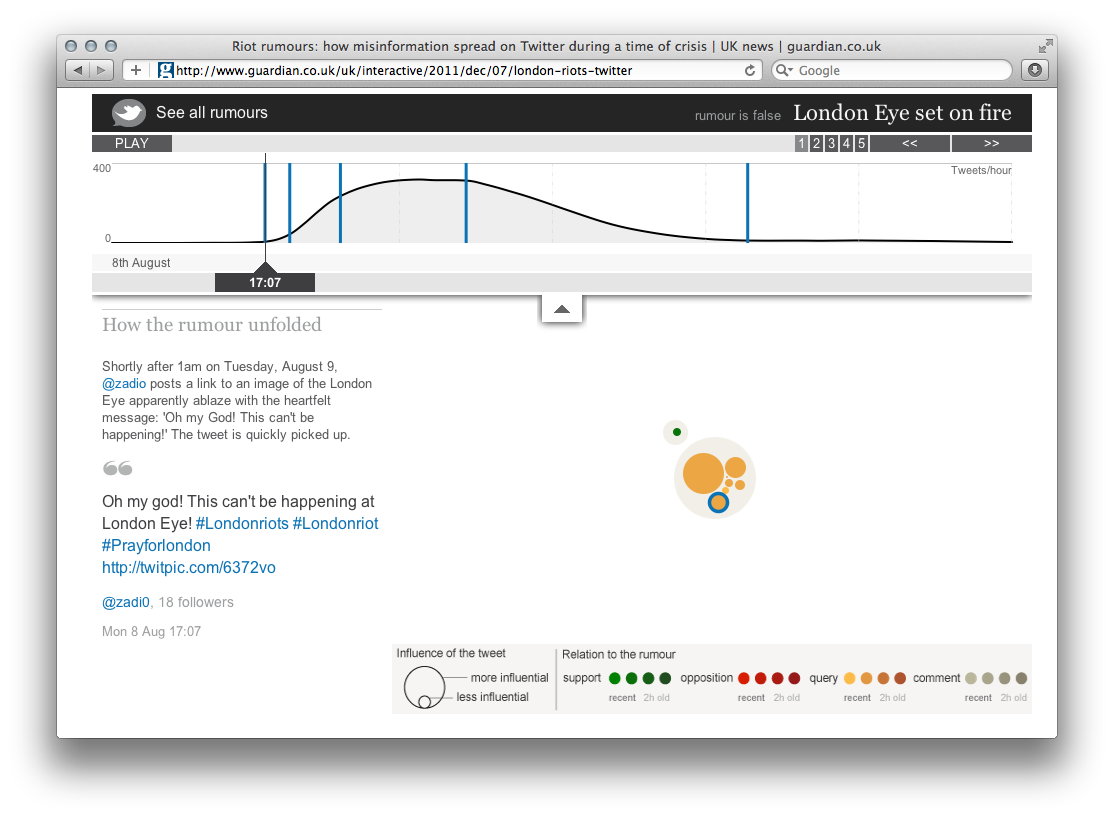
Task: Click the reload icon in the address bar
Action: pos(750,70)
